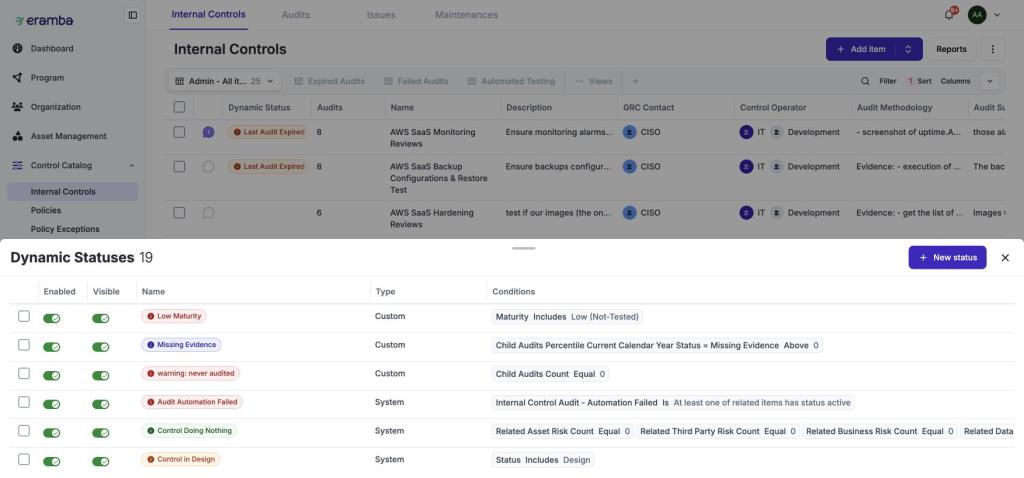Select the Internal Controls tab
1024x478 pixels.
click(208, 14)
